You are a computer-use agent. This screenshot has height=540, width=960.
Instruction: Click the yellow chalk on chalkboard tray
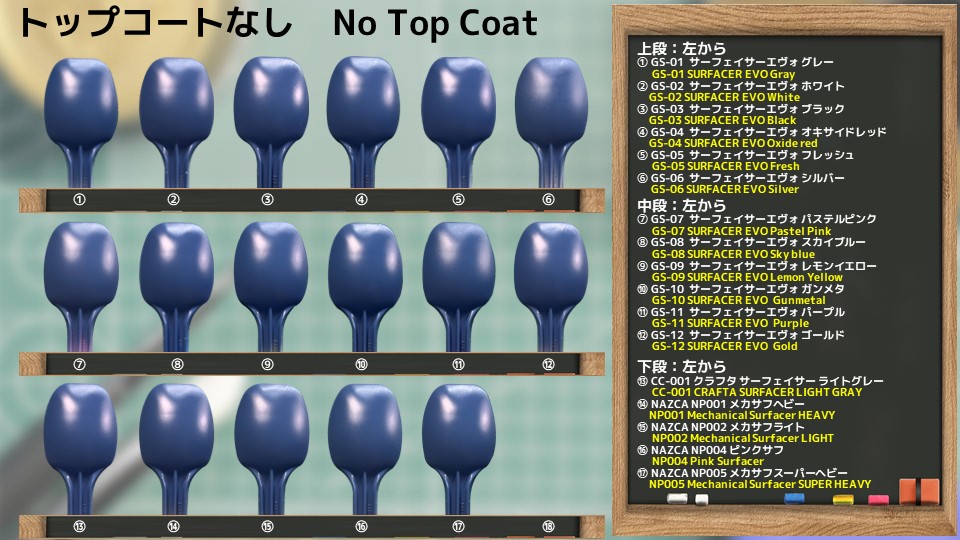point(843,500)
